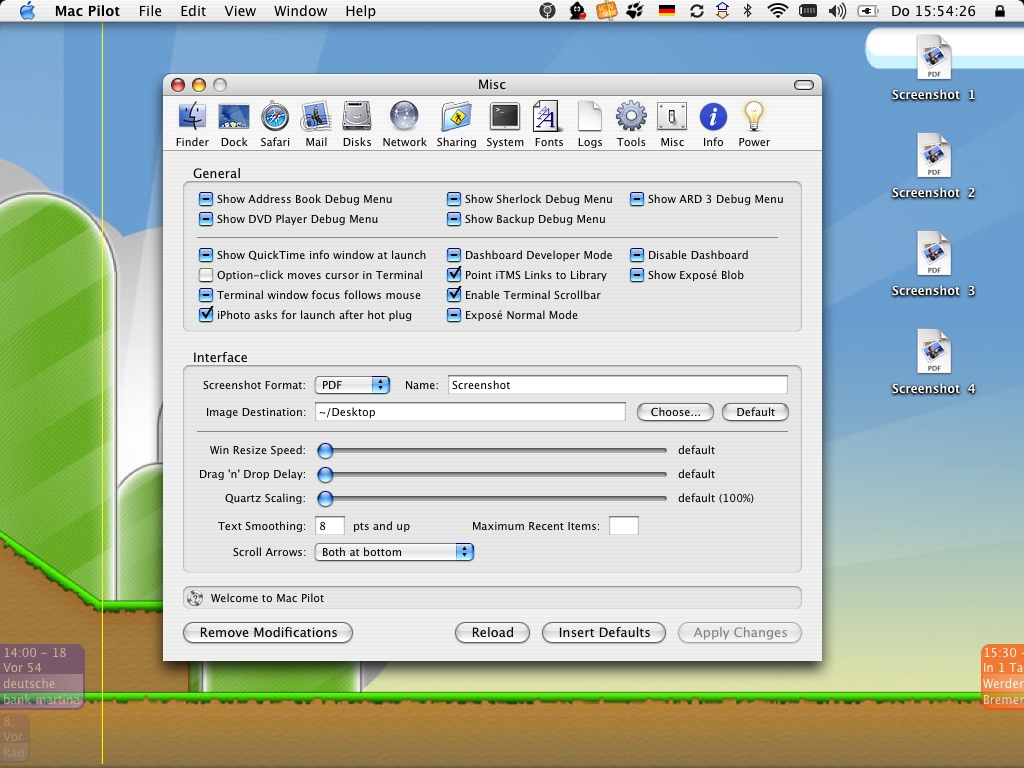
Task: Open the Help menu
Action: point(360,11)
